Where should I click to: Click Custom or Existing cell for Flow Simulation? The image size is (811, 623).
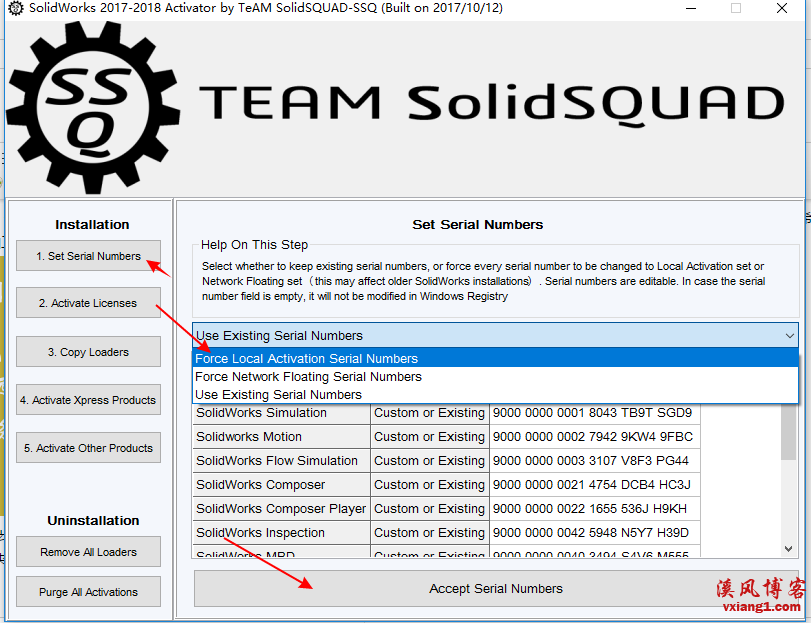429,460
